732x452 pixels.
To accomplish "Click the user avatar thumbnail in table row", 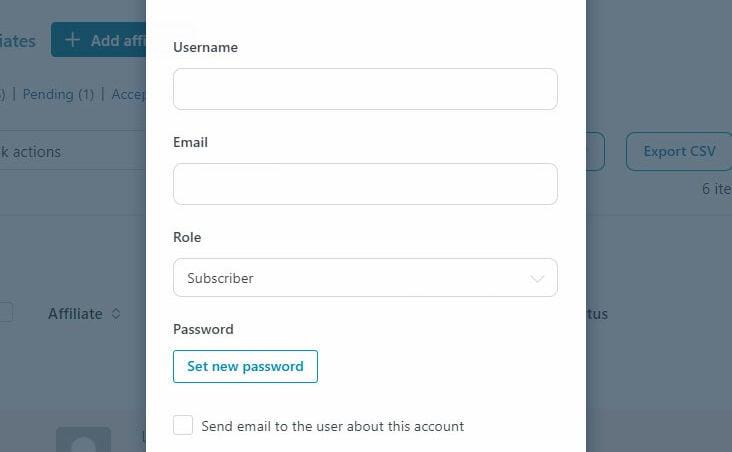I will pyautogui.click(x=84, y=439).
